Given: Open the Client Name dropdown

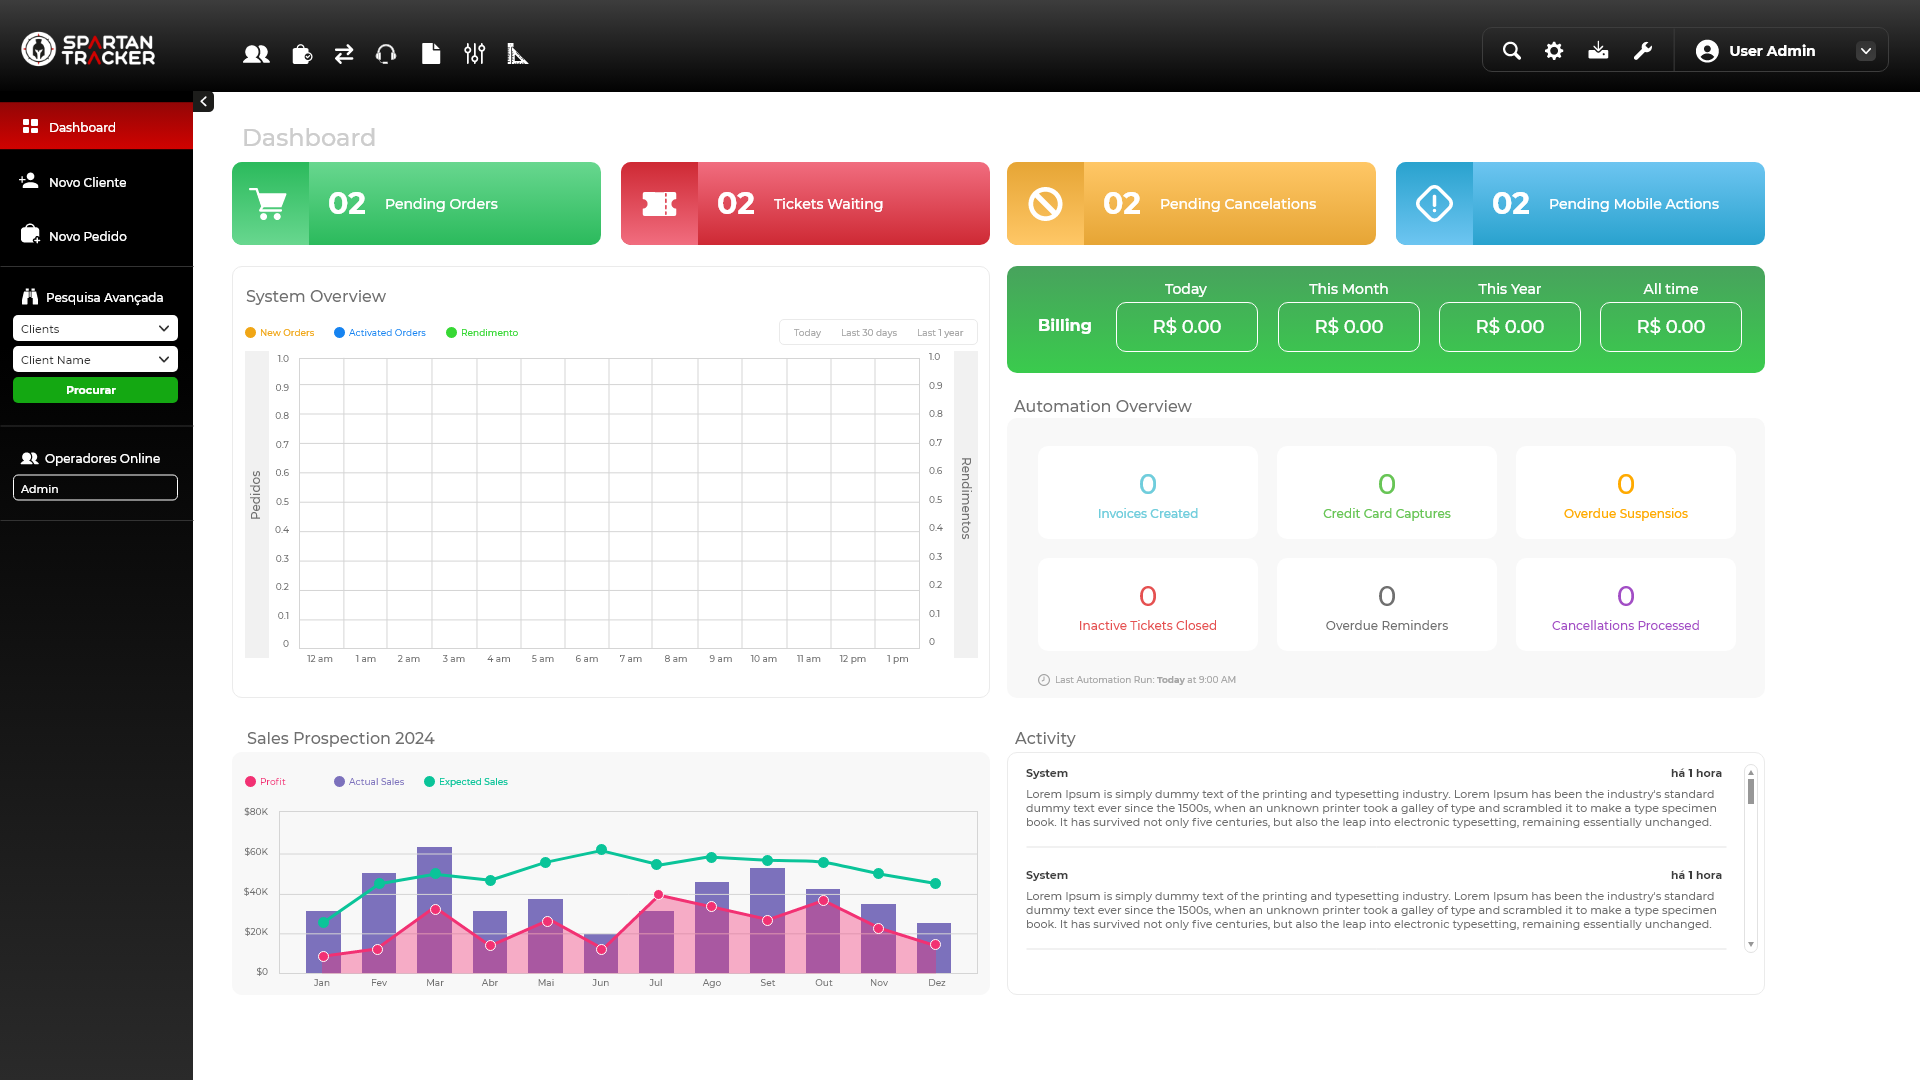Looking at the screenshot, I should pos(95,360).
